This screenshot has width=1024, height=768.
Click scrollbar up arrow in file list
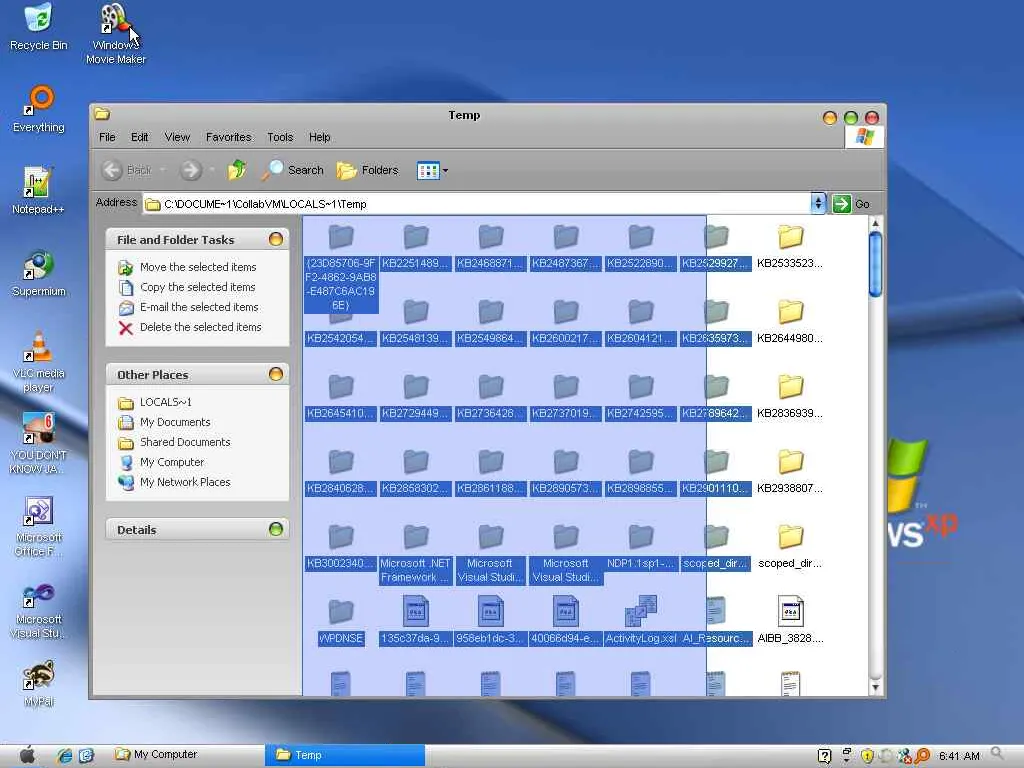pyautogui.click(x=876, y=224)
